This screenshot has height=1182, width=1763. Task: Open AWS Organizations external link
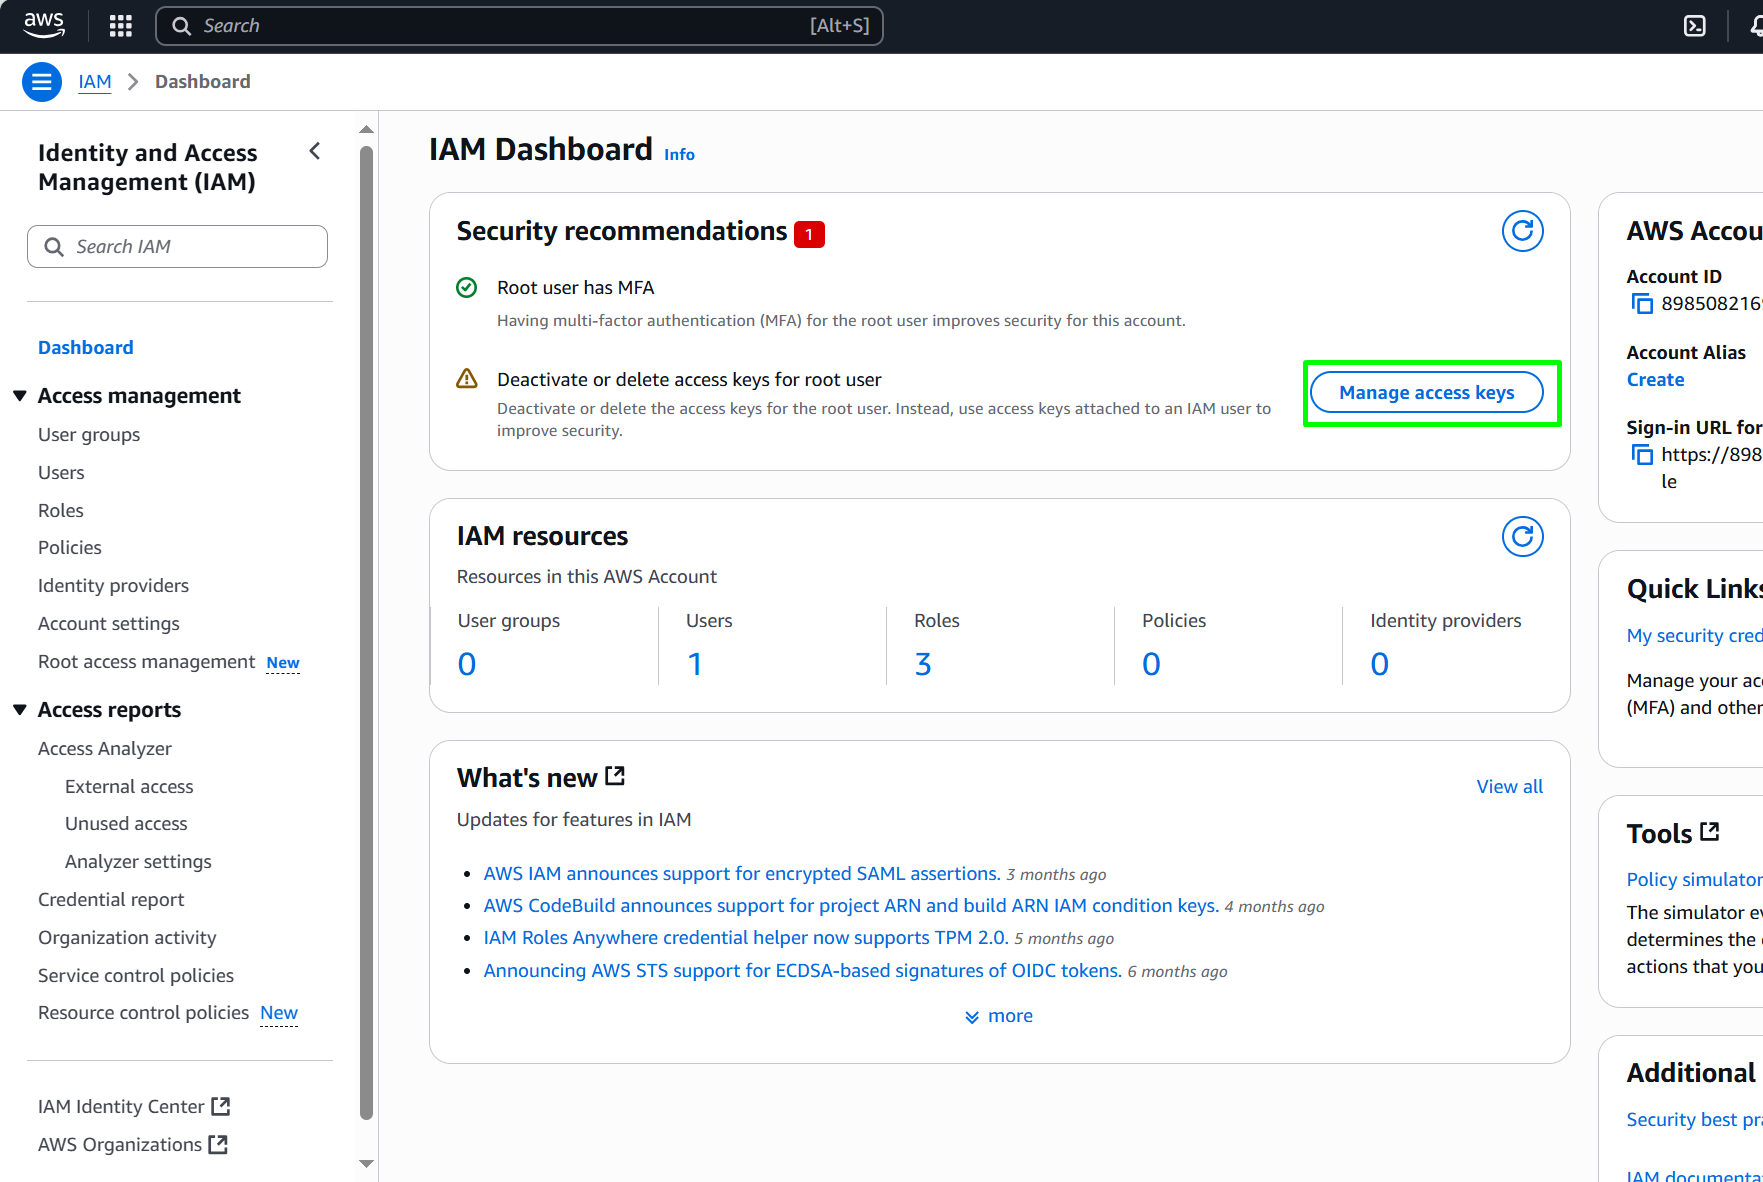point(133,1145)
